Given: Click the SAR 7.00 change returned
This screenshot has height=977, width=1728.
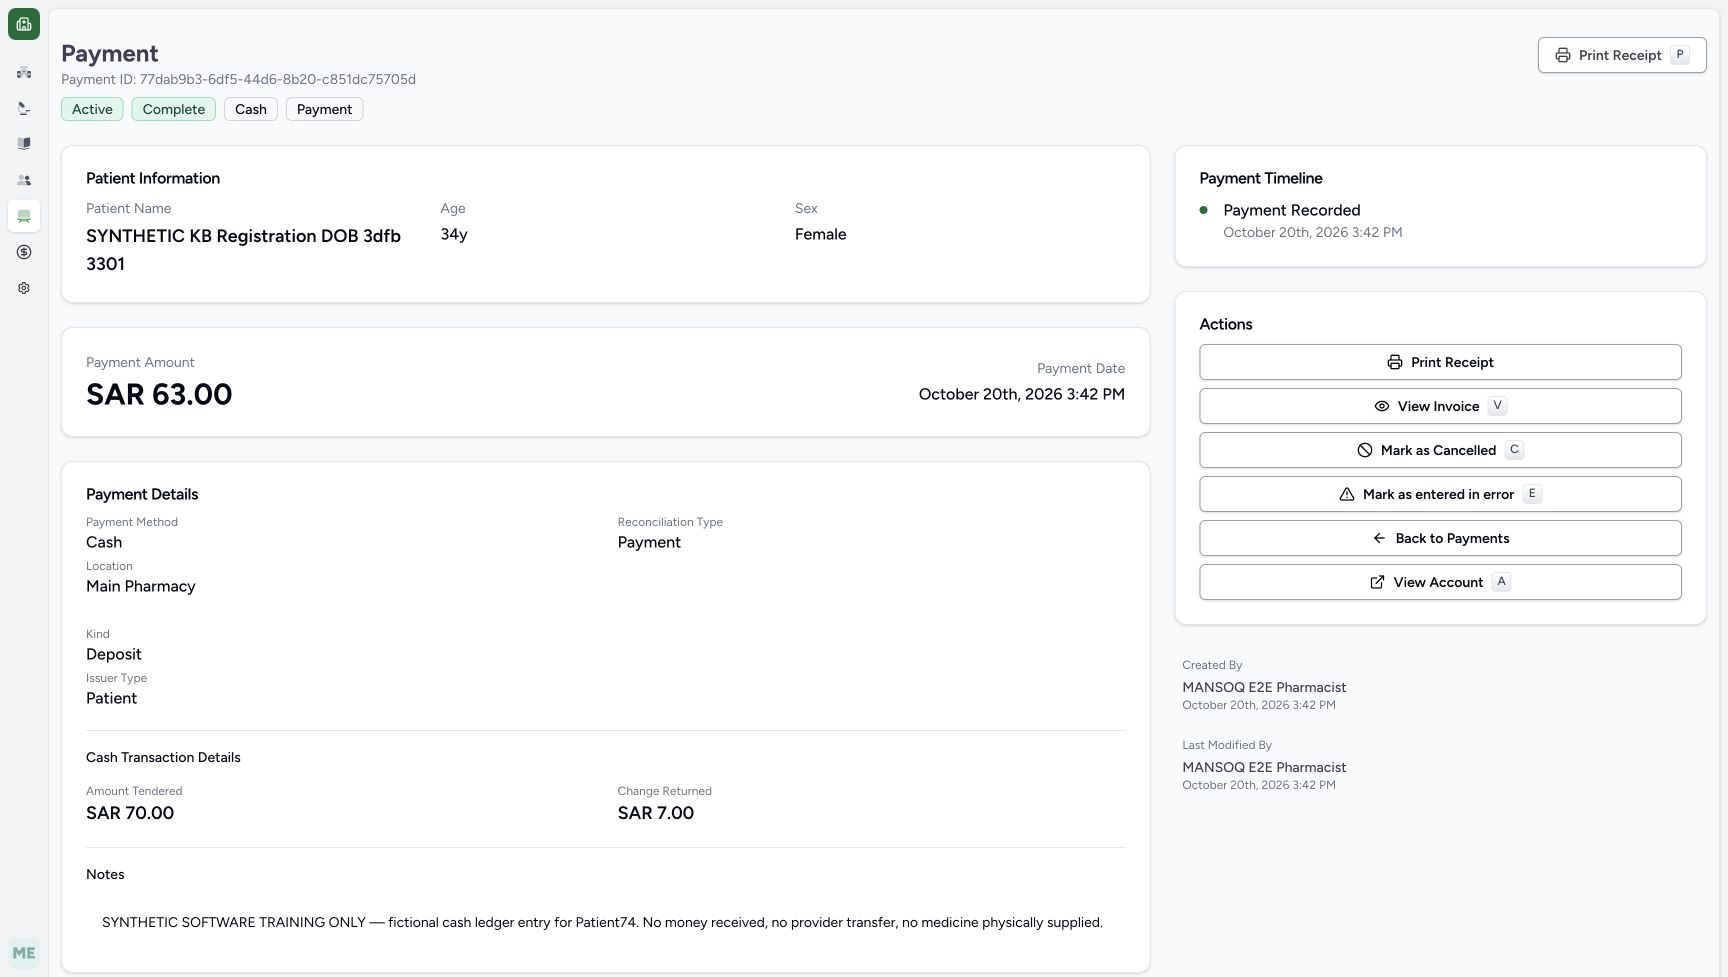Looking at the screenshot, I should 656,813.
